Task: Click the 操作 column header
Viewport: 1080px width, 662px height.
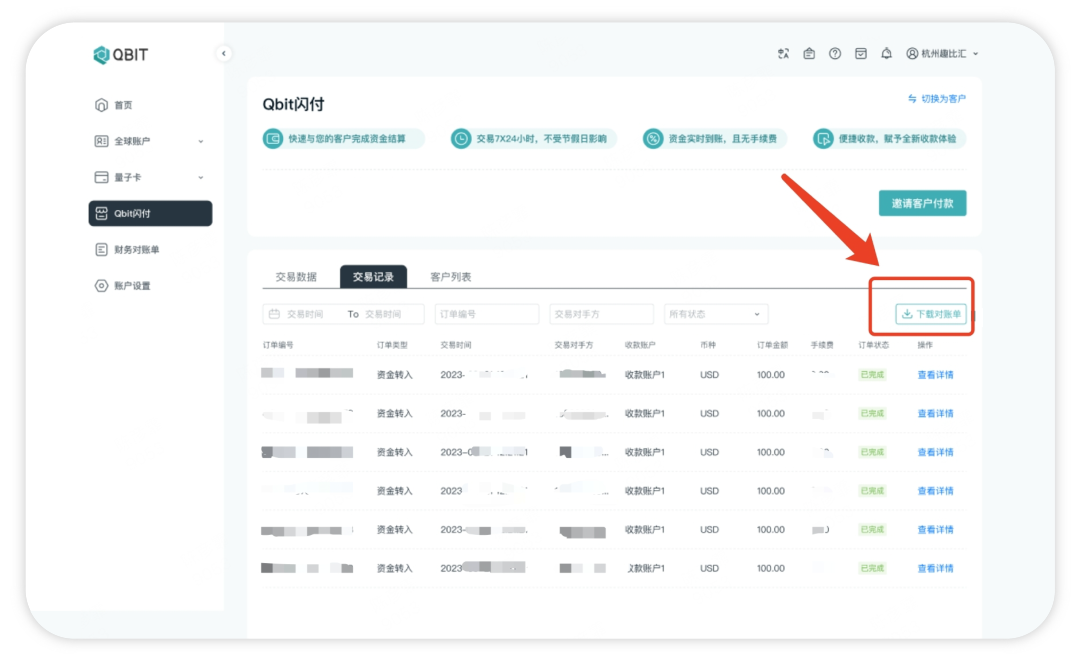Action: point(925,345)
